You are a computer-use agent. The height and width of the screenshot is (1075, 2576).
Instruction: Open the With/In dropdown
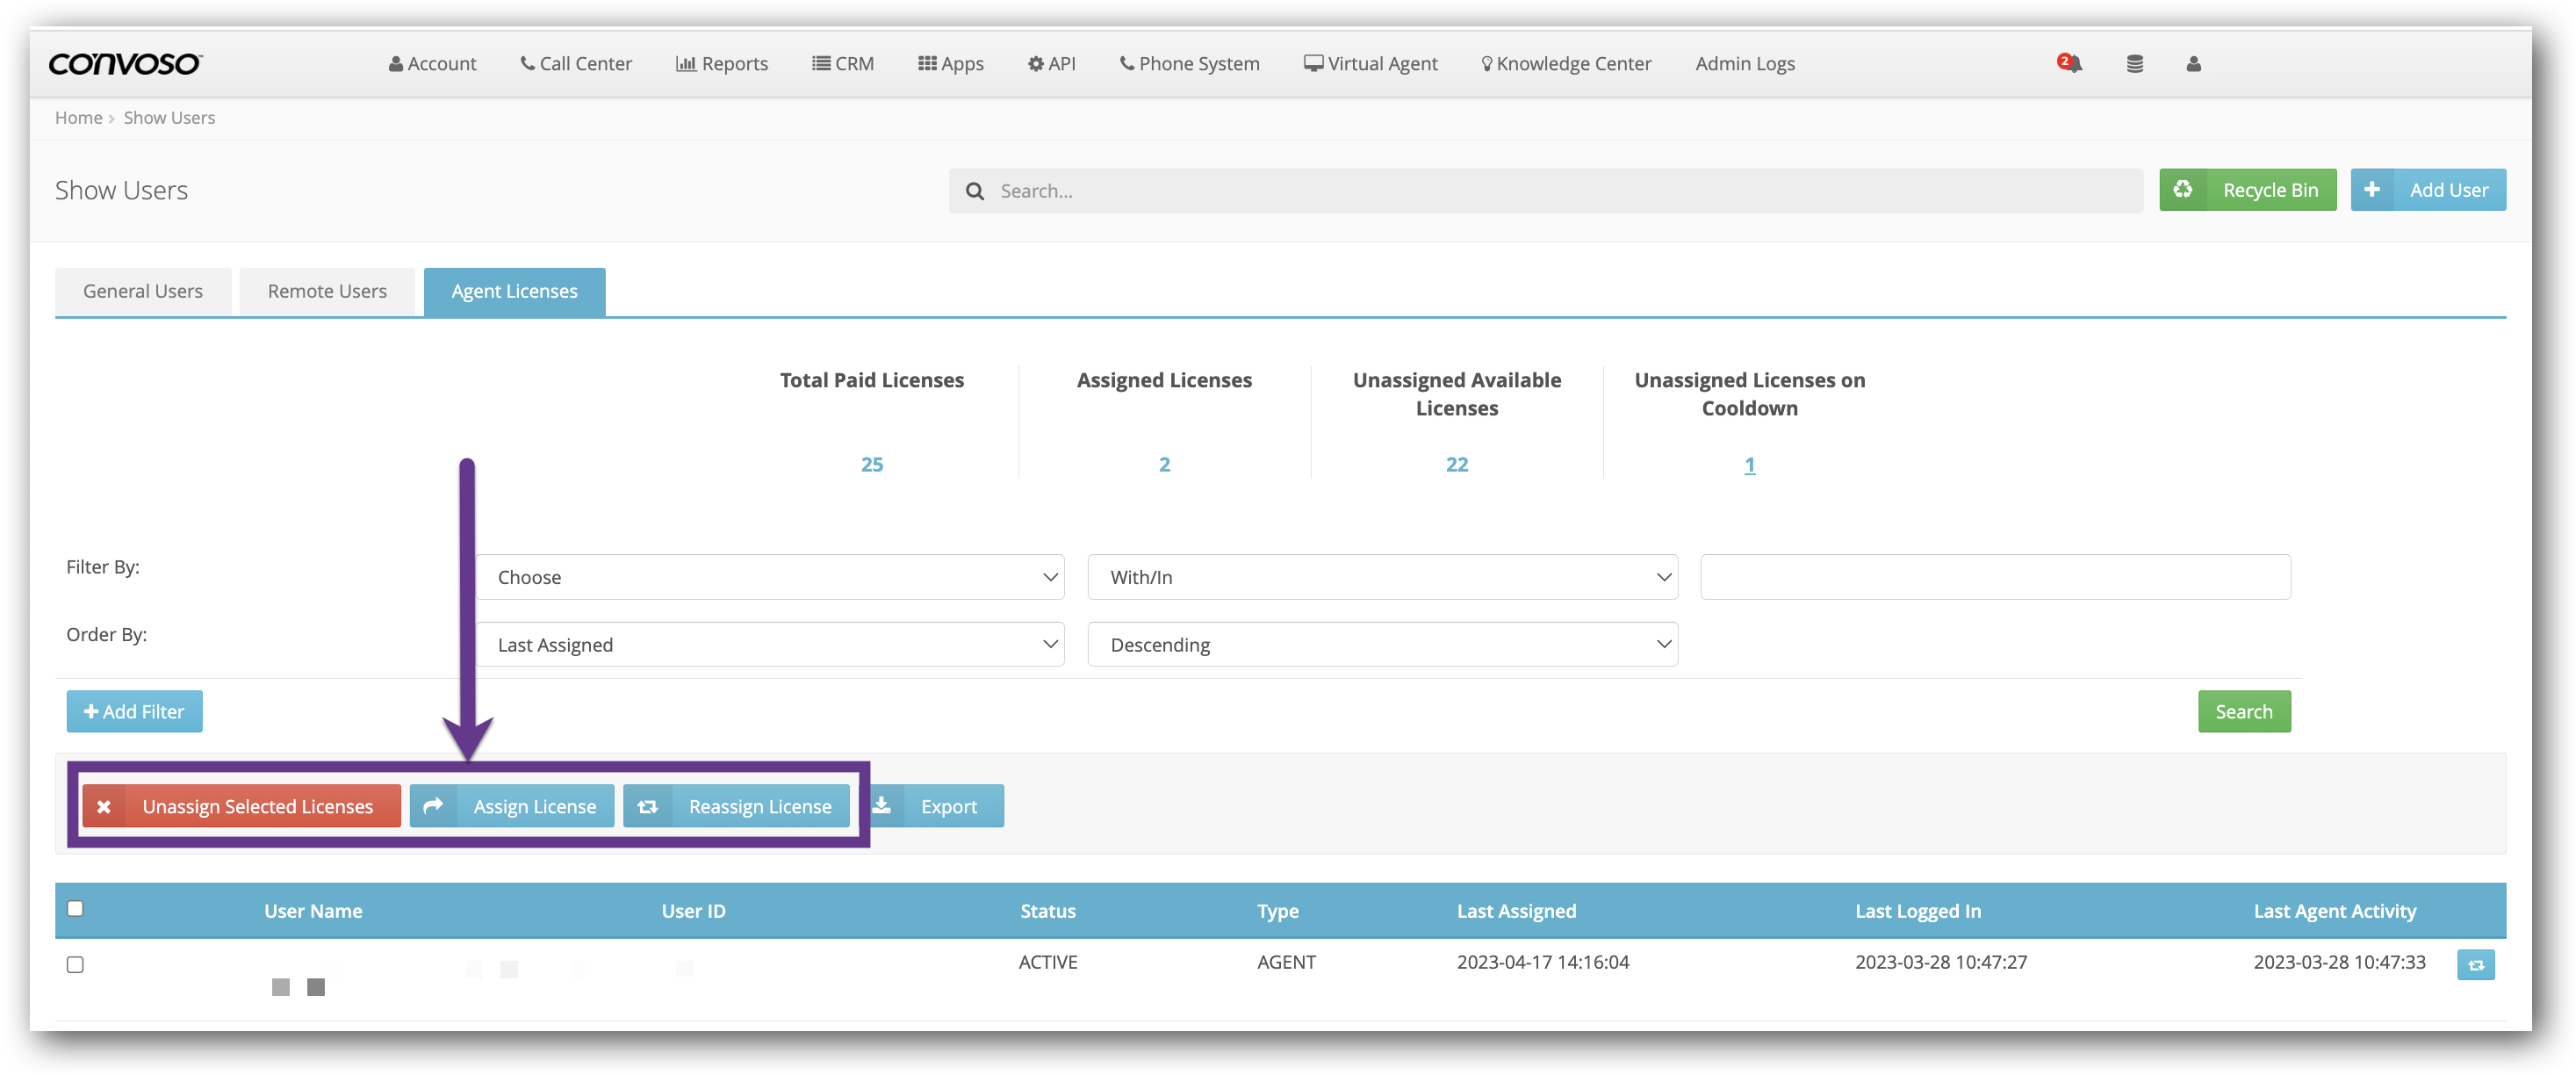coord(1382,577)
